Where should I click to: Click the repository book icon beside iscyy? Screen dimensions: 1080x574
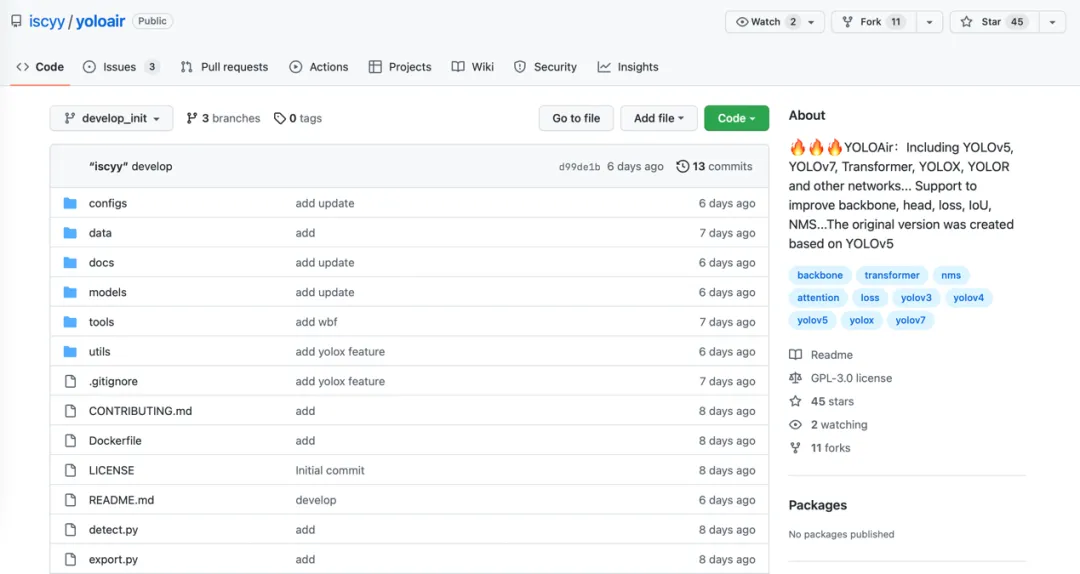(17, 21)
